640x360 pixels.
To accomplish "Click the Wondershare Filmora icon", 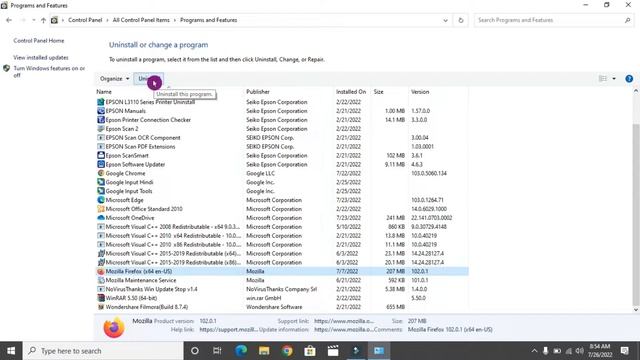I will [101, 307].
